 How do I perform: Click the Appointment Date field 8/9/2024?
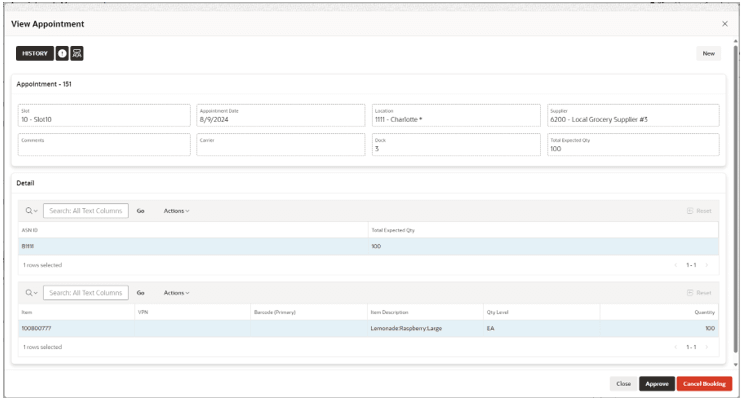tap(281, 115)
